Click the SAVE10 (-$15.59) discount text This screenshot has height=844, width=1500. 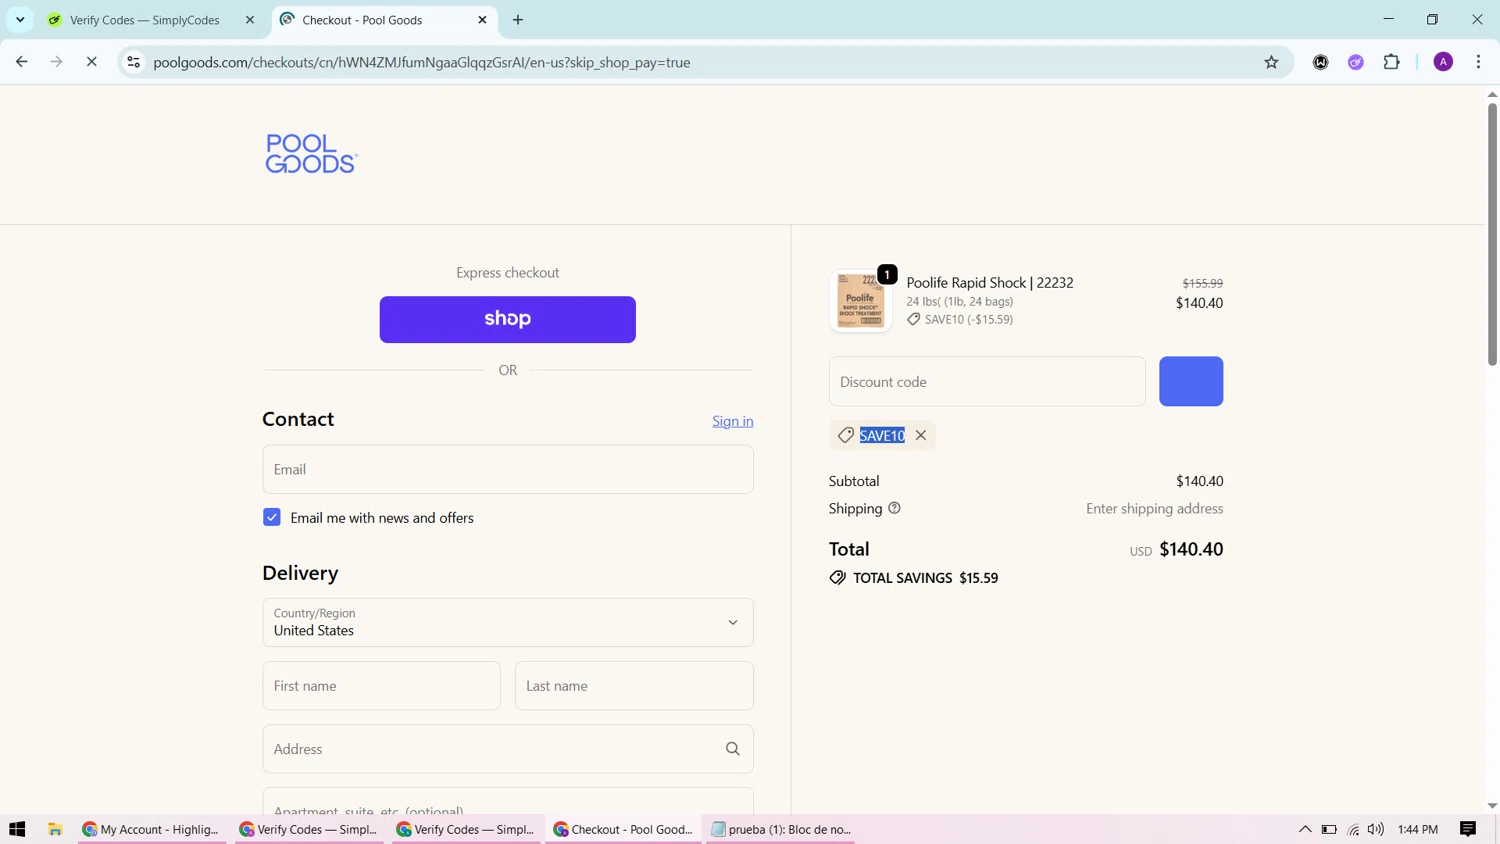point(969,319)
